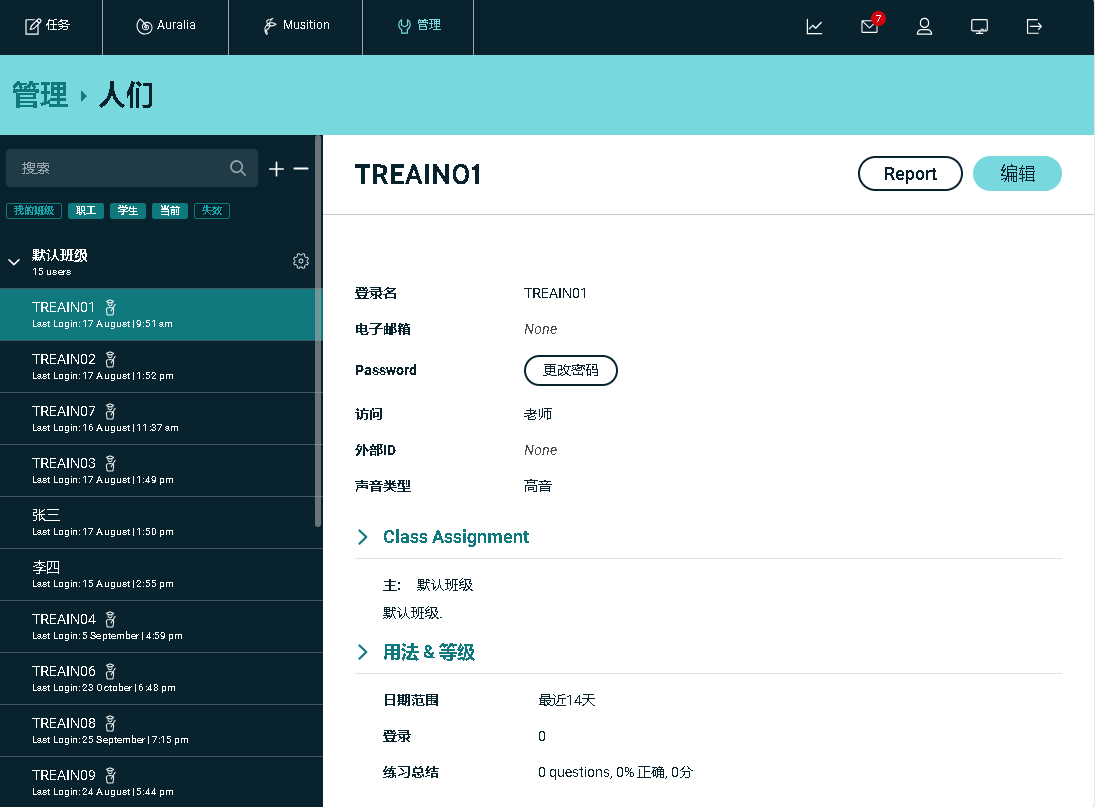1095x807 pixels.
Task: Click the 老师 access value
Action: (538, 414)
